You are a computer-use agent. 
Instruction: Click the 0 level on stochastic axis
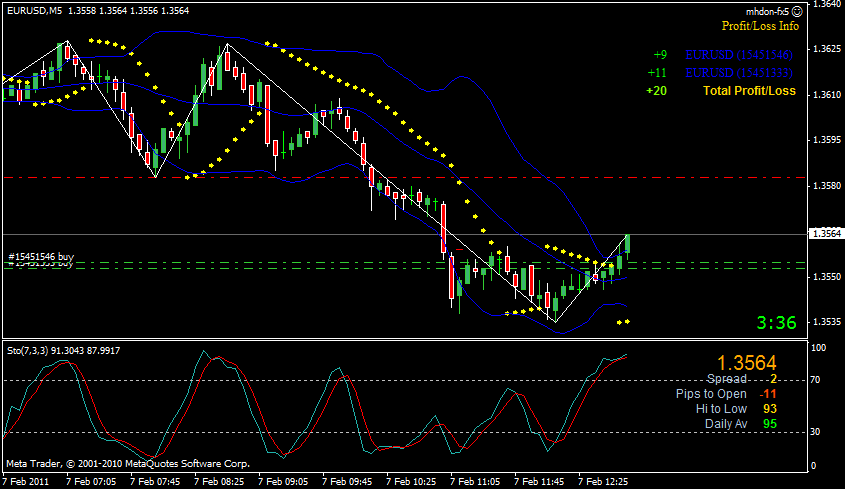pyautogui.click(x=814, y=466)
